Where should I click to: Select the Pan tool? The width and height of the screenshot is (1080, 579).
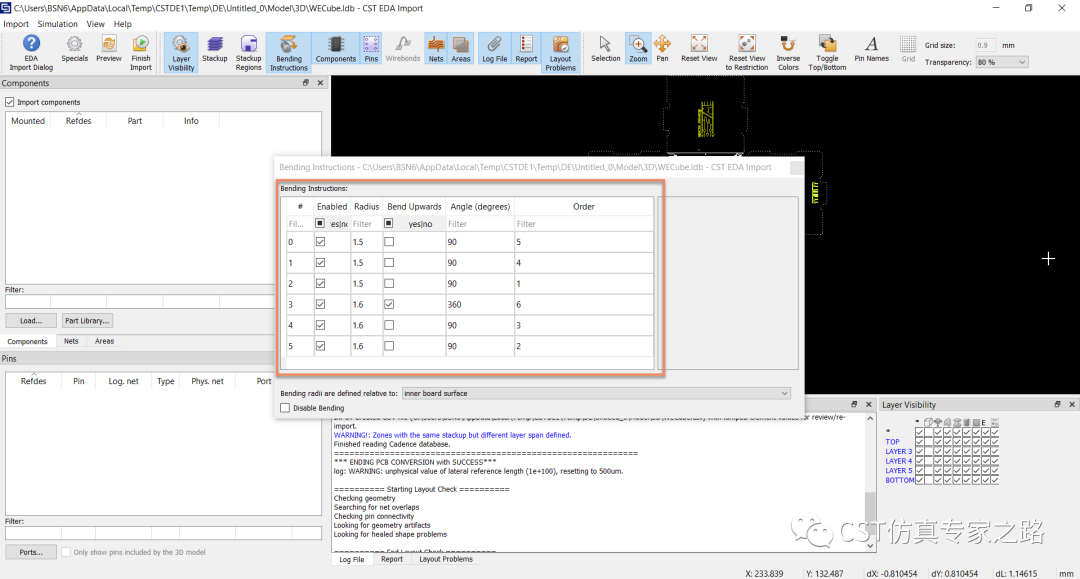[x=663, y=49]
